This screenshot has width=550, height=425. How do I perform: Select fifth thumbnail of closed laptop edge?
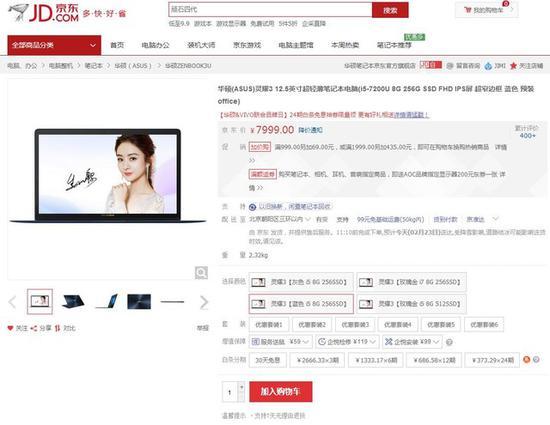172,302
